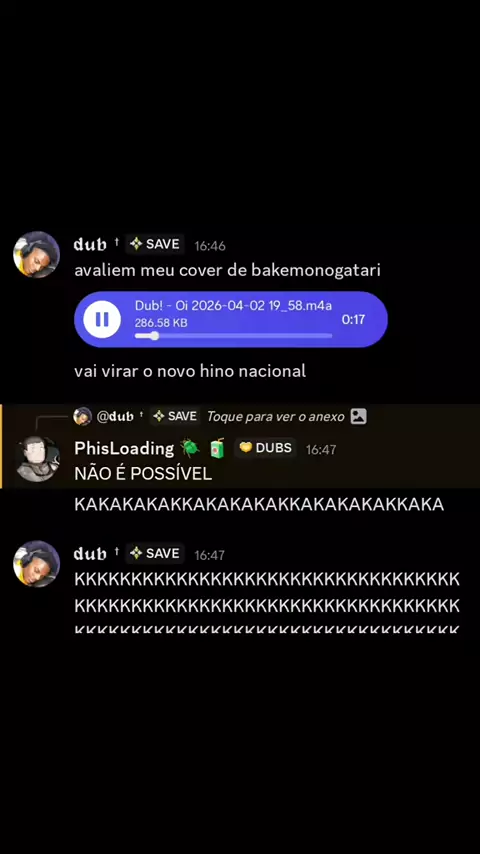The width and height of the screenshot is (480, 854).
Task: Tap the PhisLoading username
Action: coord(124,448)
